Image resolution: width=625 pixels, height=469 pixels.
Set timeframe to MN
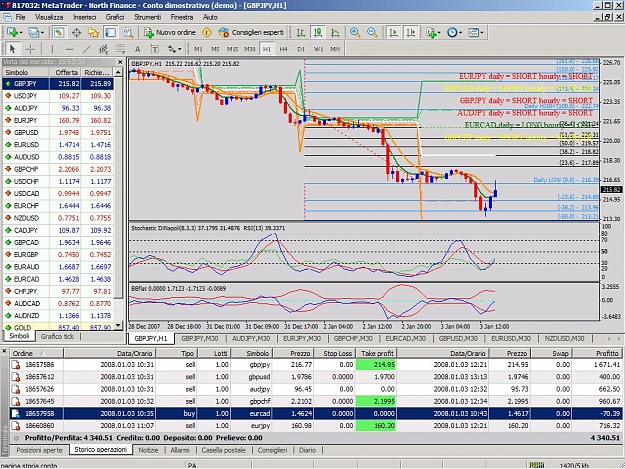coord(335,49)
